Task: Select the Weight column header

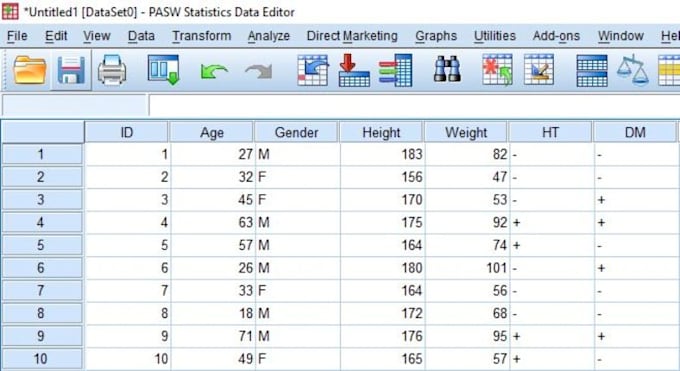Action: click(466, 132)
